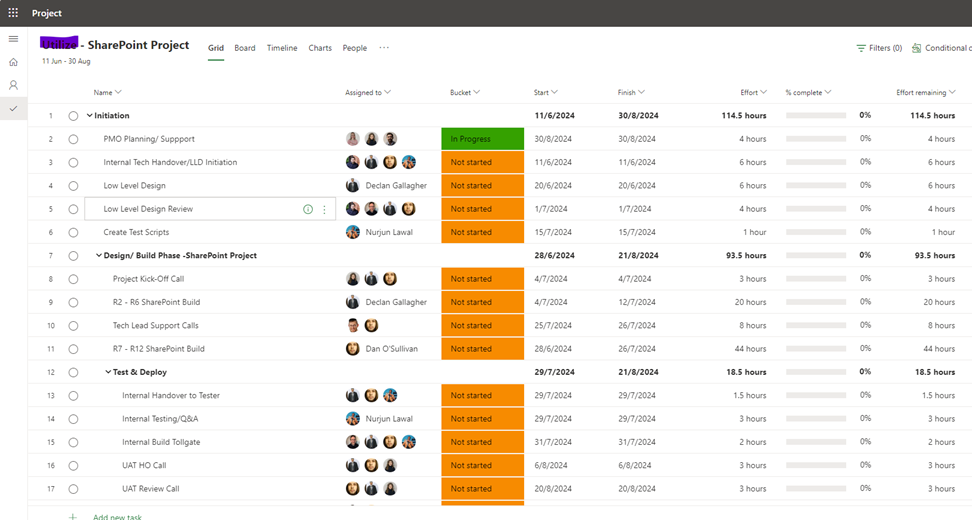Open more options dots on Low Level Design Review
Viewport: 972px width, 520px height.
[324, 209]
